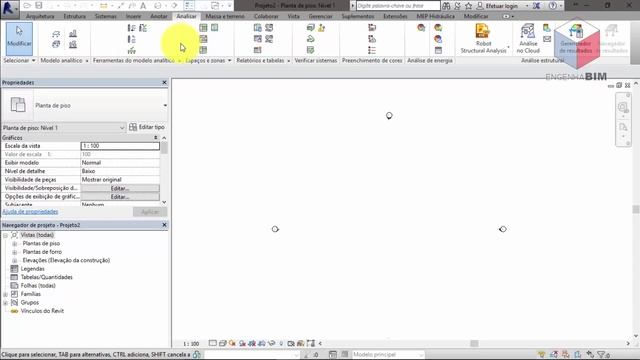The height and width of the screenshot is (360, 640).
Task: Click the Escala da vista 1:100 field
Action: click(x=120, y=146)
